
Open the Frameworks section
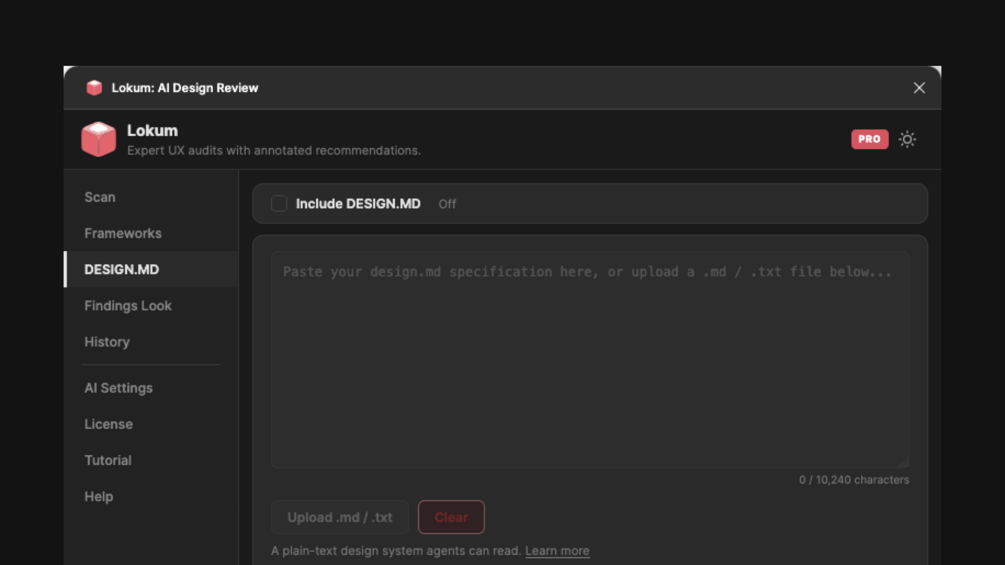click(123, 233)
